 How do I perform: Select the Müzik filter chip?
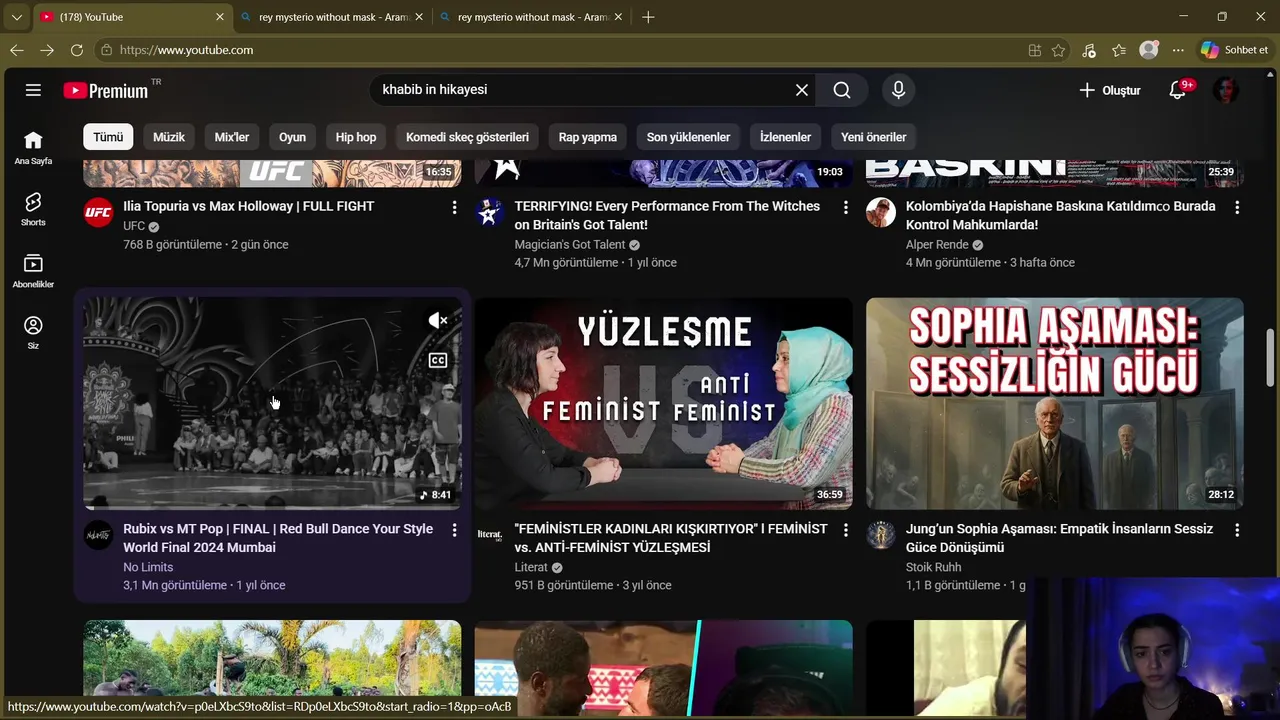point(168,137)
